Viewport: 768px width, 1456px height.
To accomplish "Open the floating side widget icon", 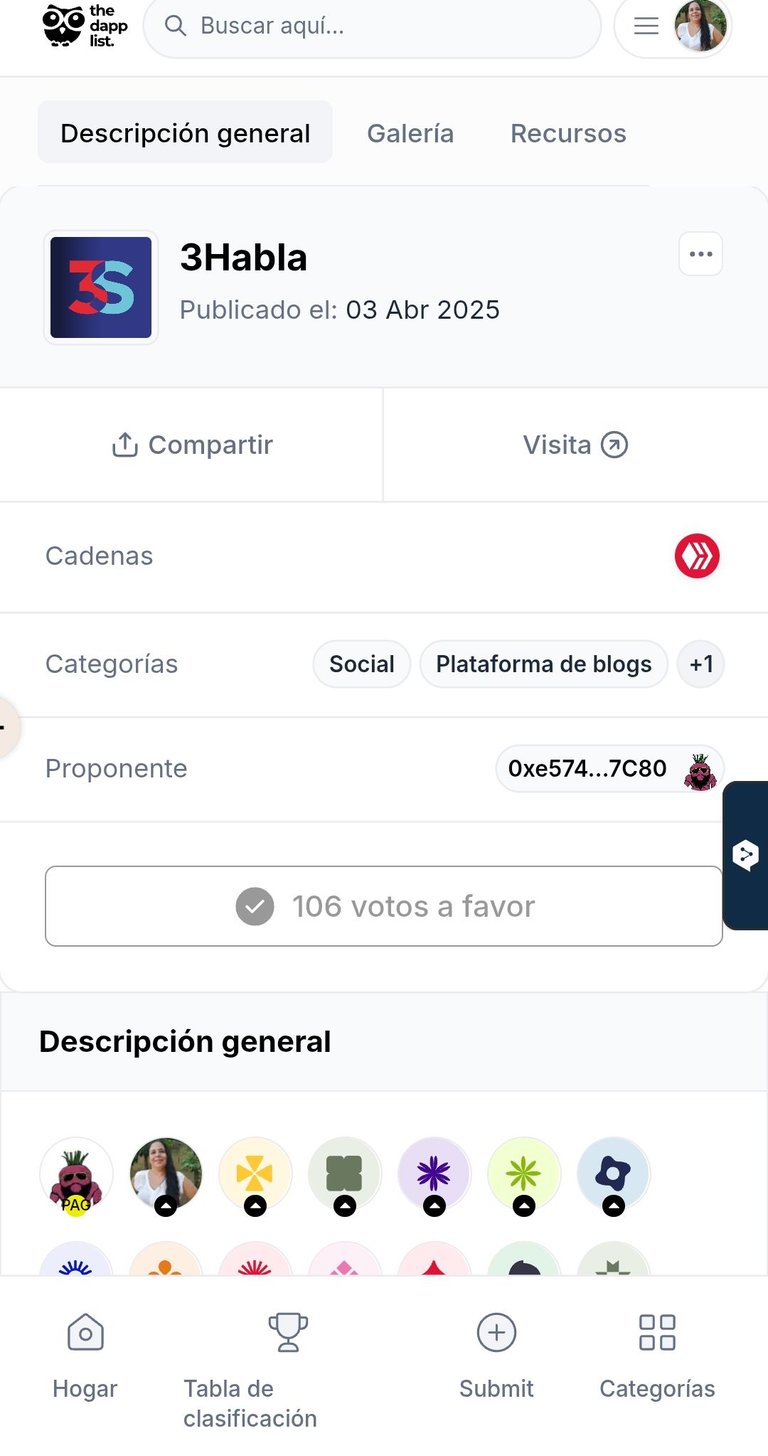I will 746,855.
